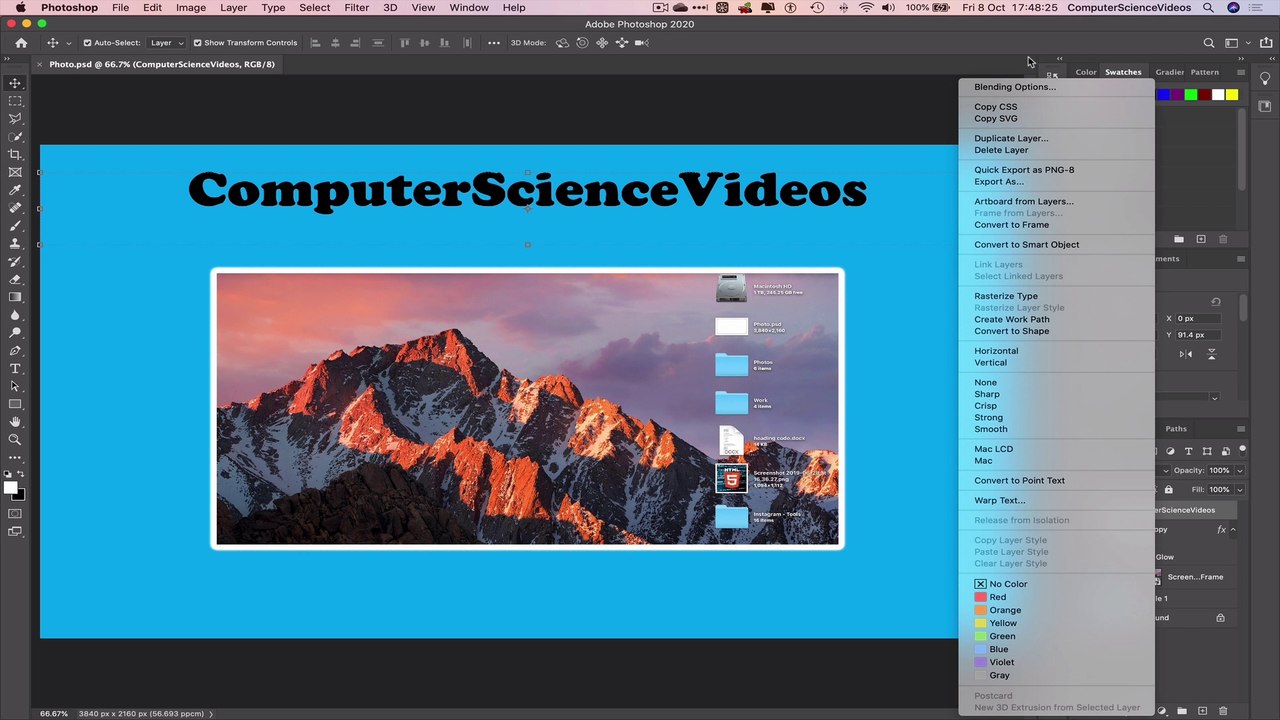1280x720 pixels.
Task: Click the foreground color swatch
Action: 10,488
